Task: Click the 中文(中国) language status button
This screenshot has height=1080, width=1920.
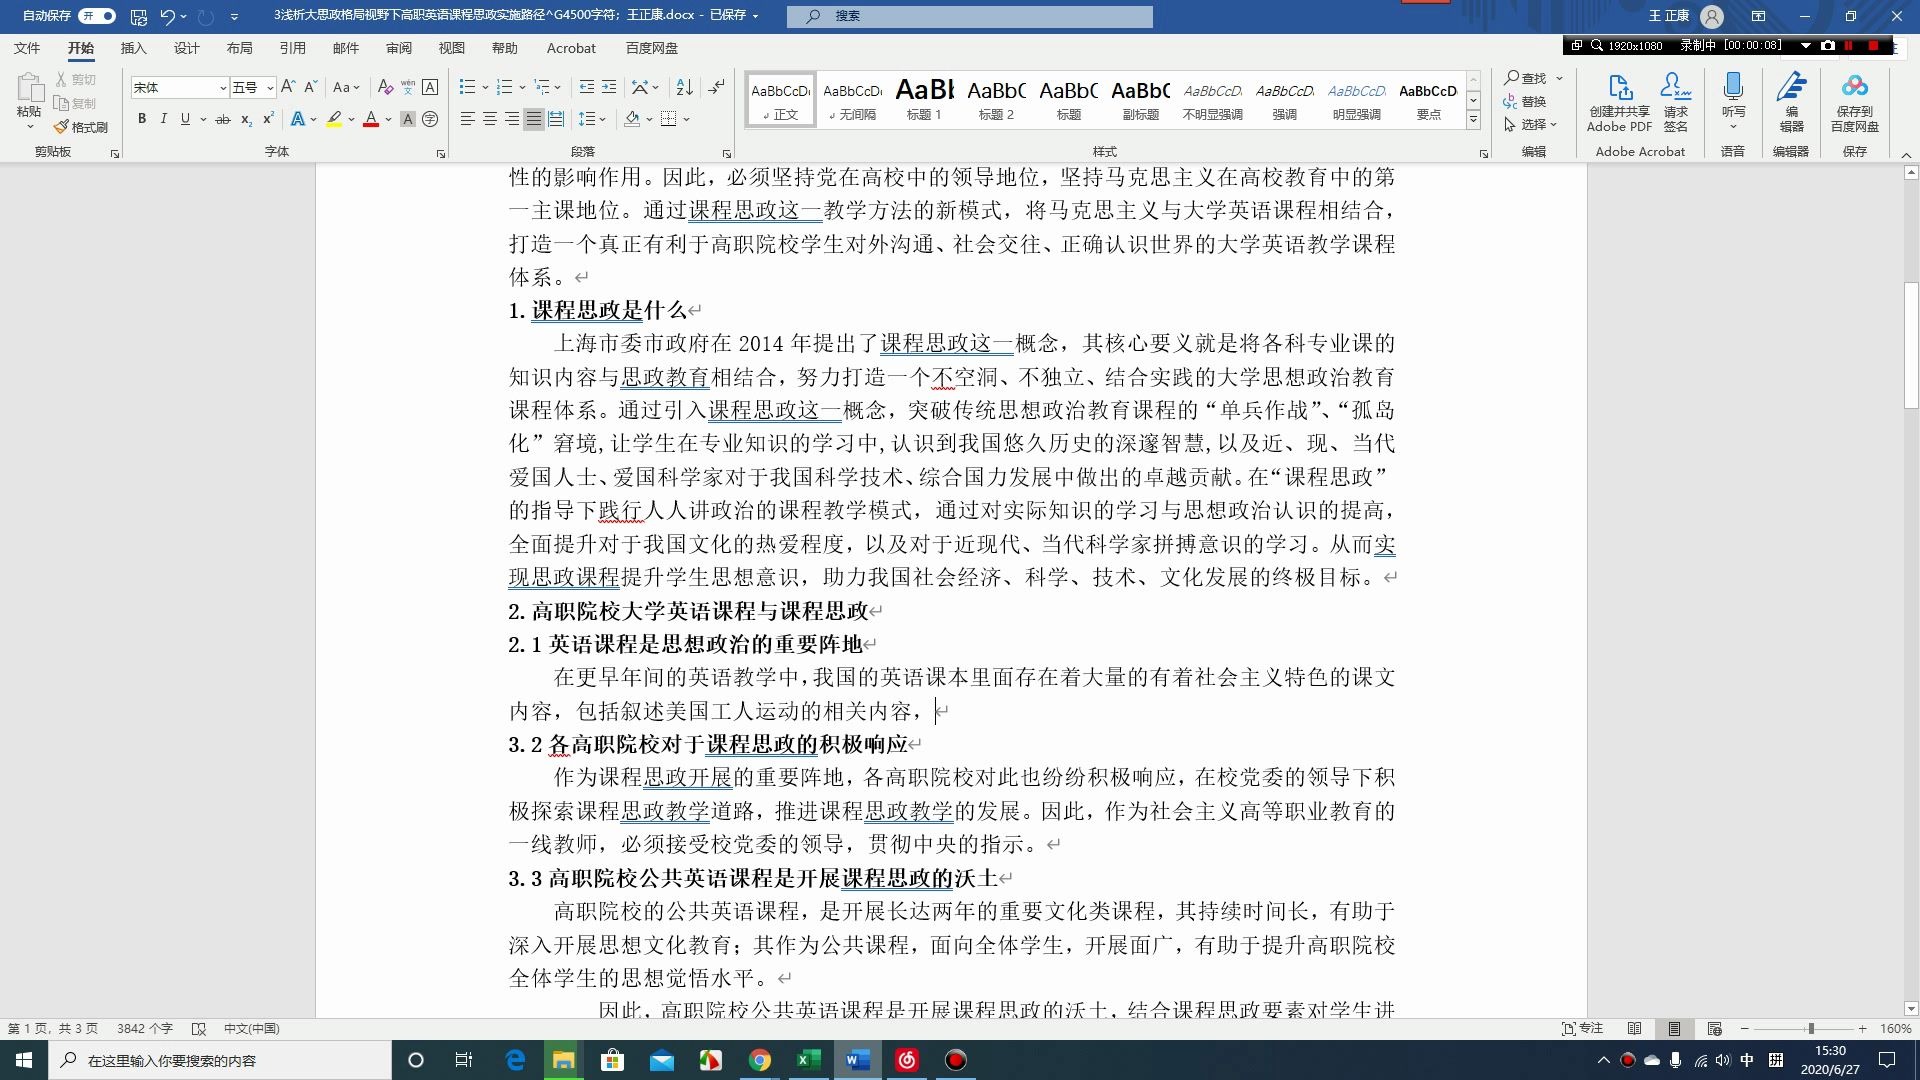Action: [x=252, y=1028]
